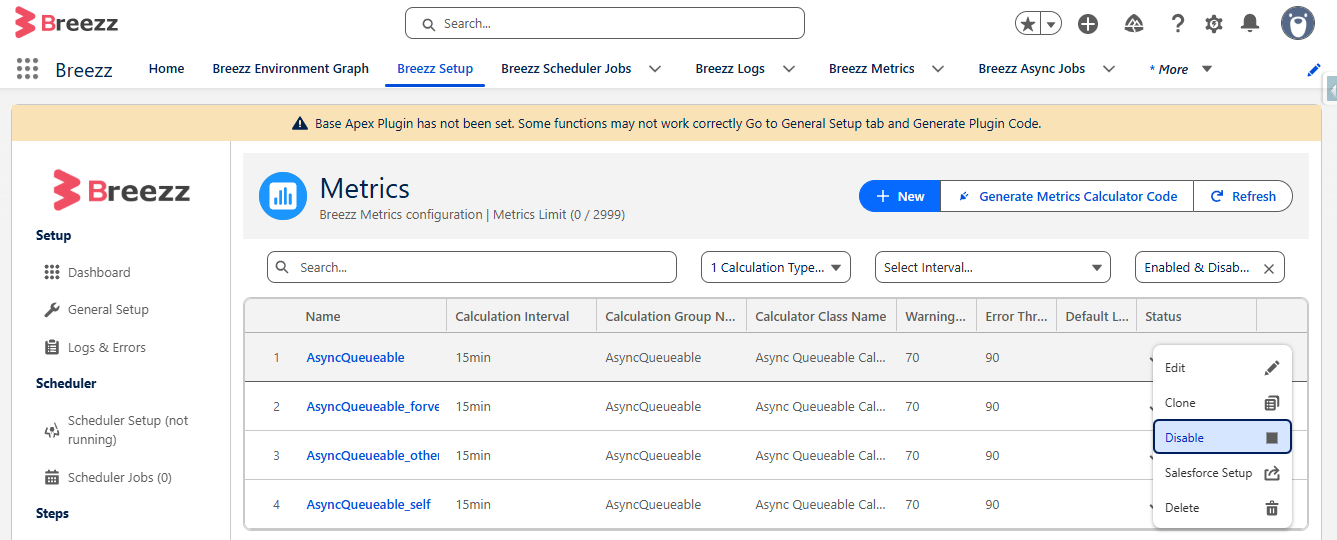Viewport: 1337px width, 540px height.
Task: Open Breezz Environment Graph tab
Action: click(291, 69)
